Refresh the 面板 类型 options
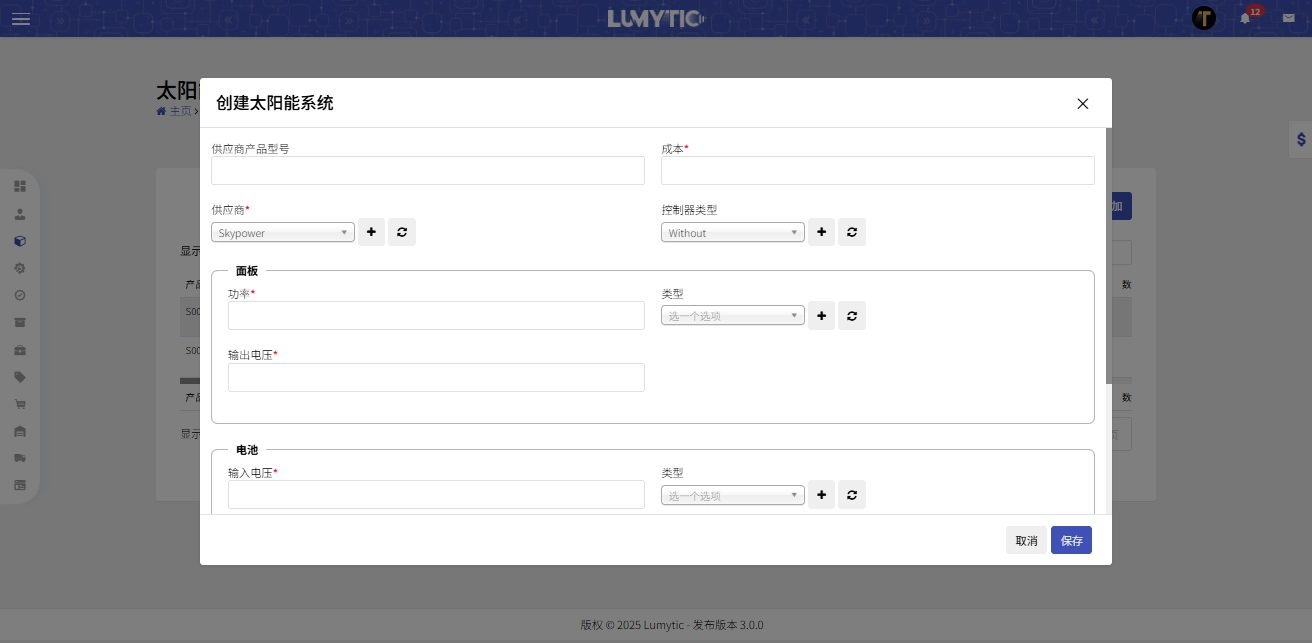The image size is (1312, 643). 852,315
